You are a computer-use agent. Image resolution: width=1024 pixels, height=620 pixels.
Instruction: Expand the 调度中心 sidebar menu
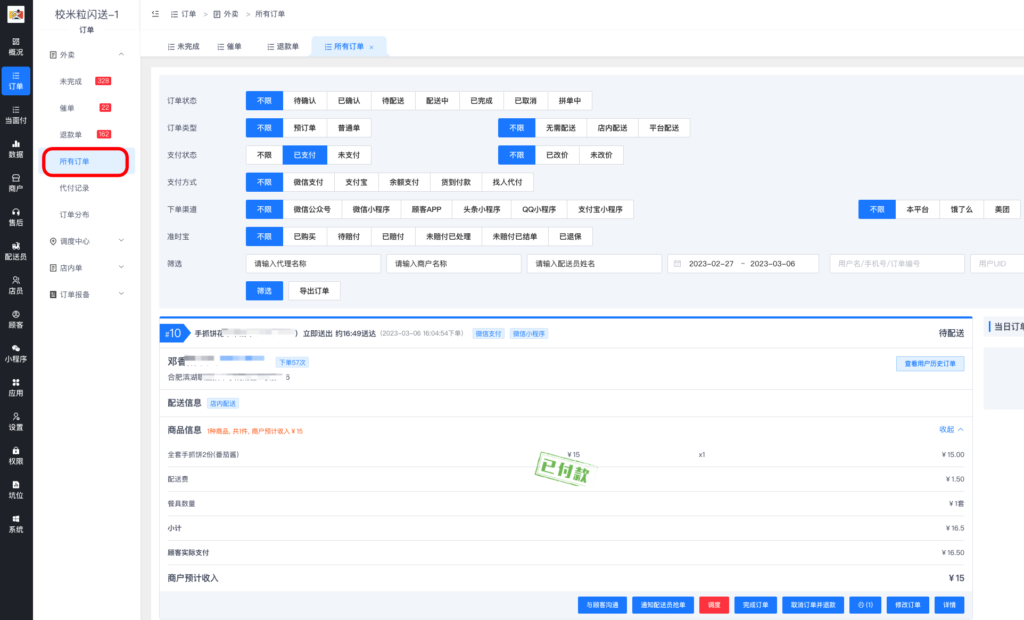[121, 241]
